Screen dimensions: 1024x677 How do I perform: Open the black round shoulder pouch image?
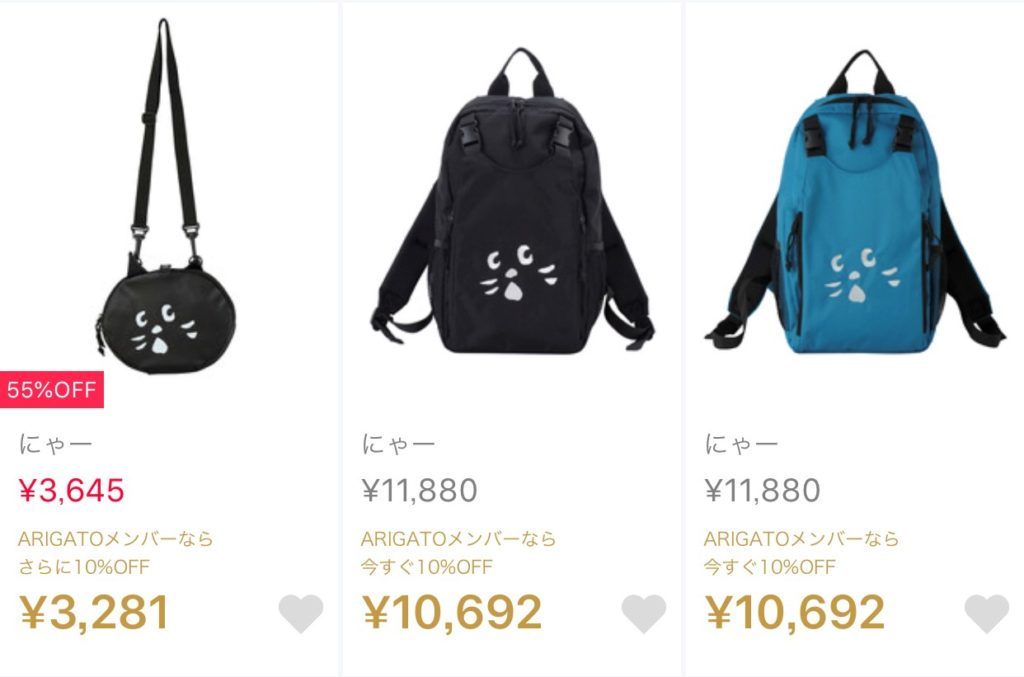[166, 196]
